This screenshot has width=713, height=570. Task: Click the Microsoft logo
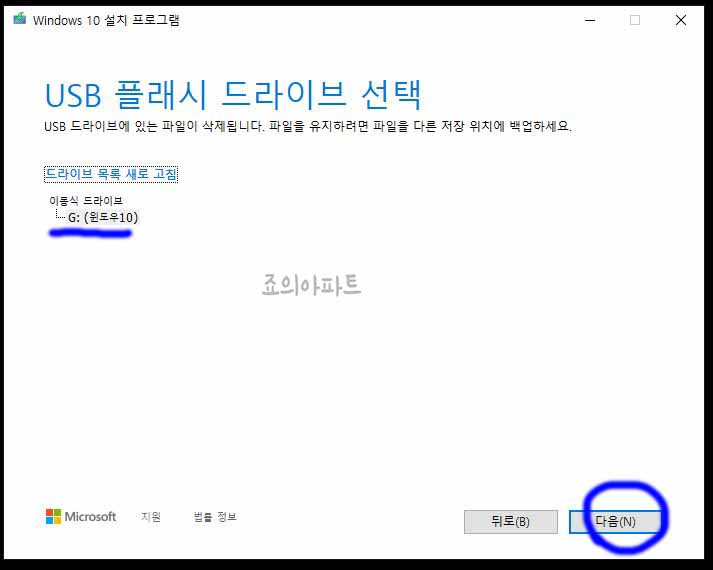coord(81,516)
